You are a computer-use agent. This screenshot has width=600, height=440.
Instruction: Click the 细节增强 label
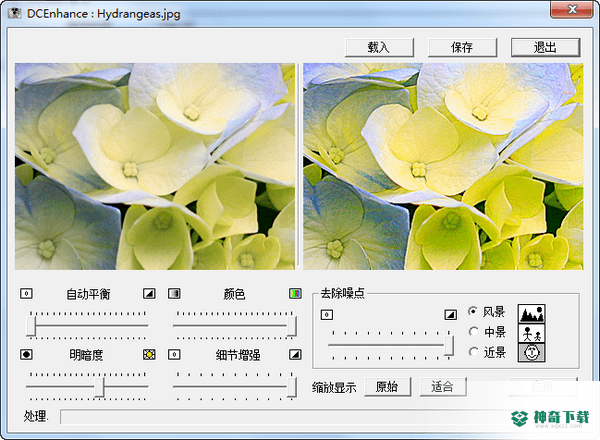tap(238, 355)
